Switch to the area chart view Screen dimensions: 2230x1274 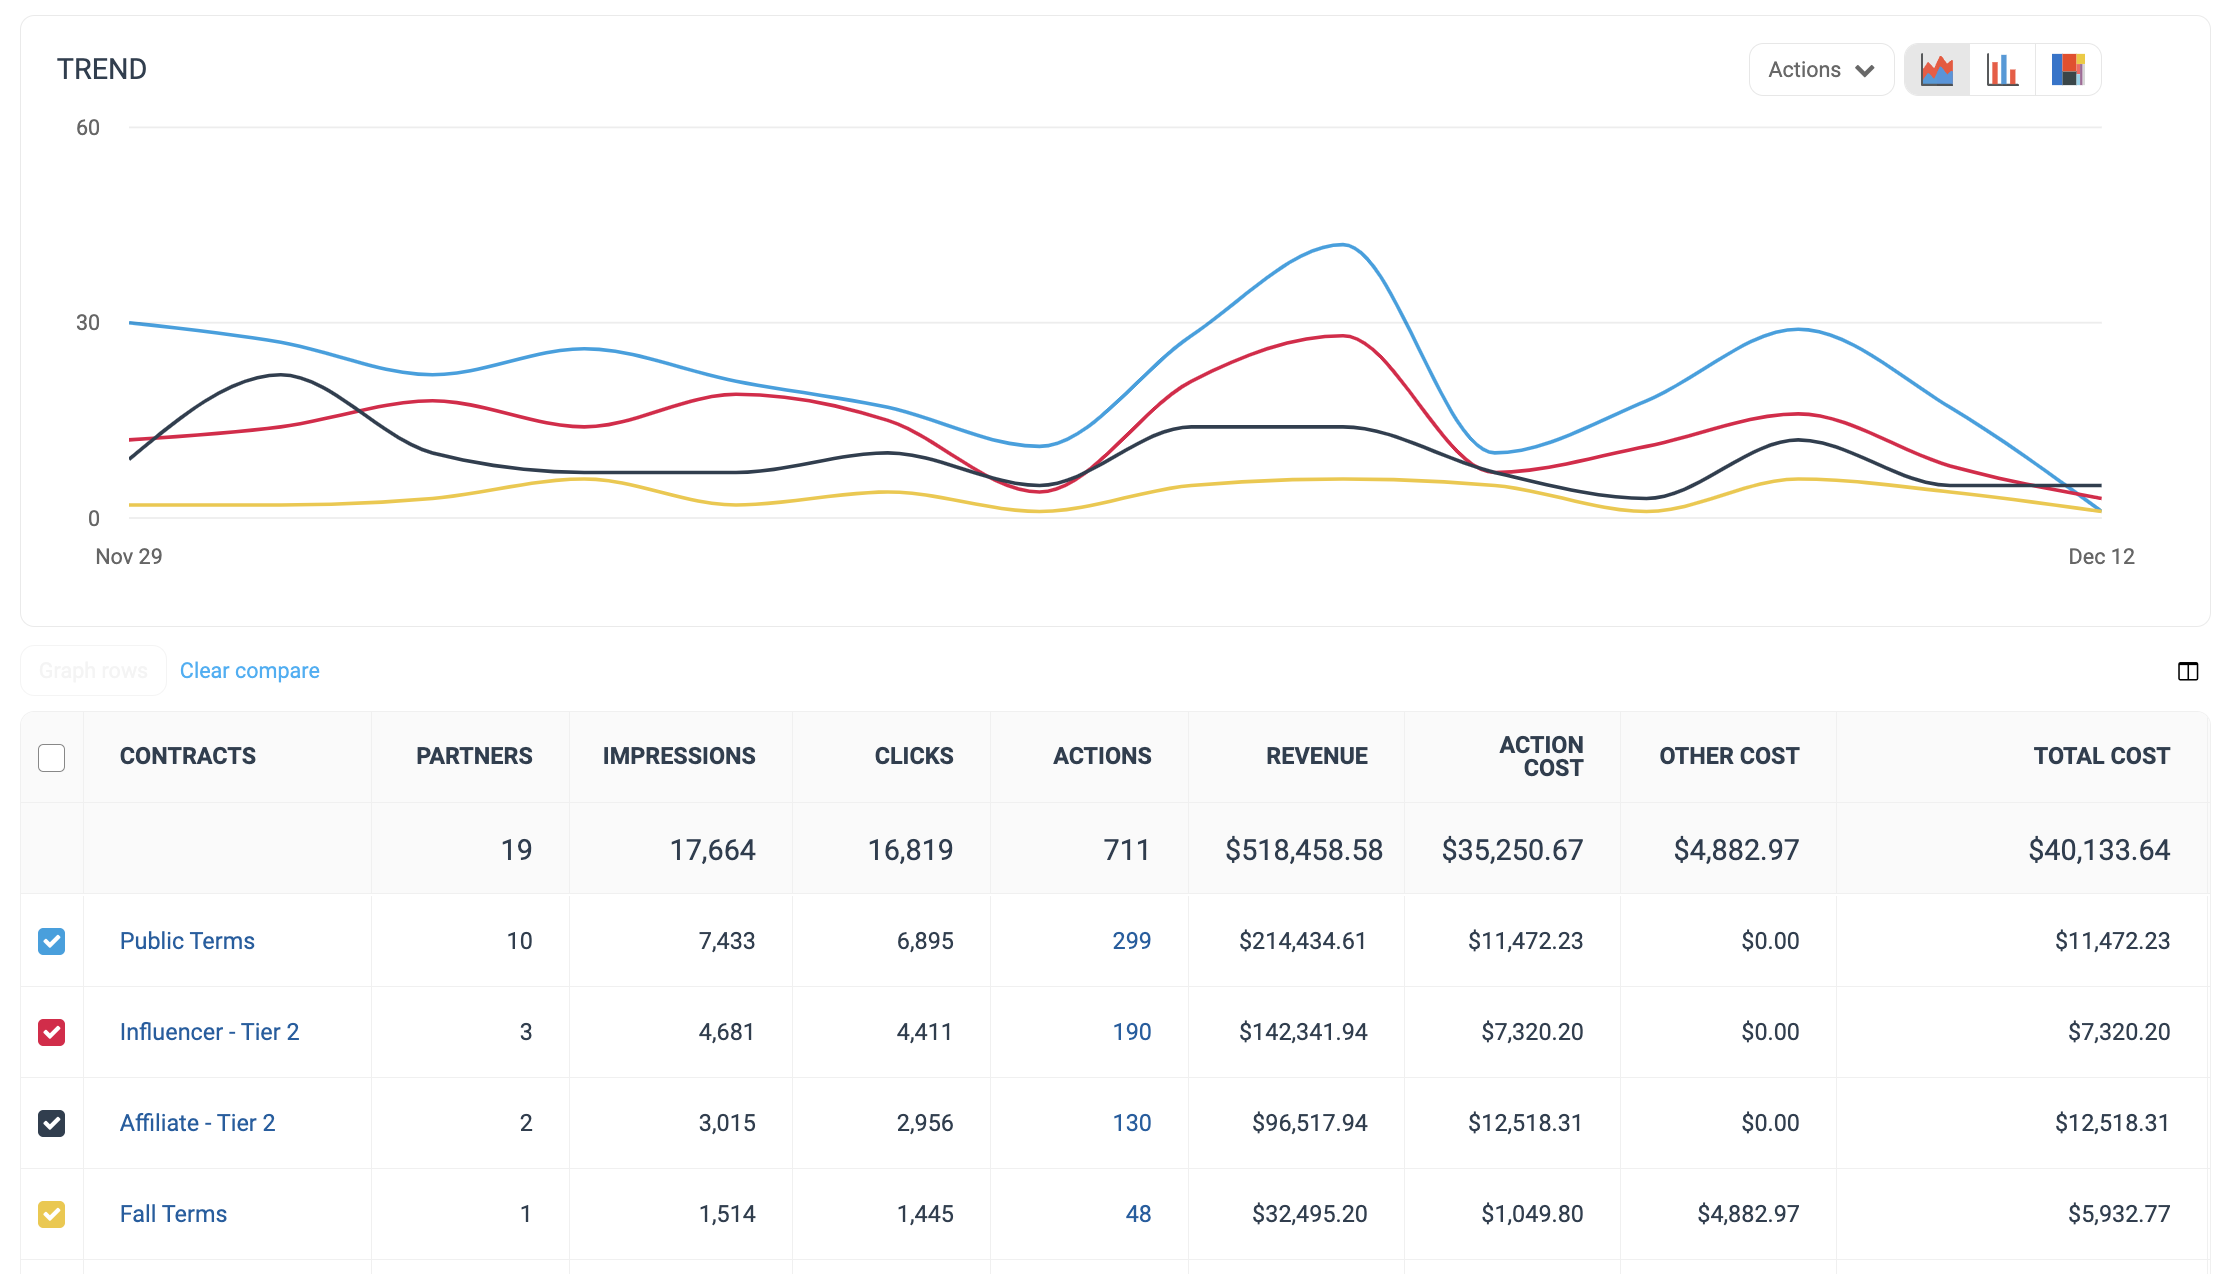1937,70
